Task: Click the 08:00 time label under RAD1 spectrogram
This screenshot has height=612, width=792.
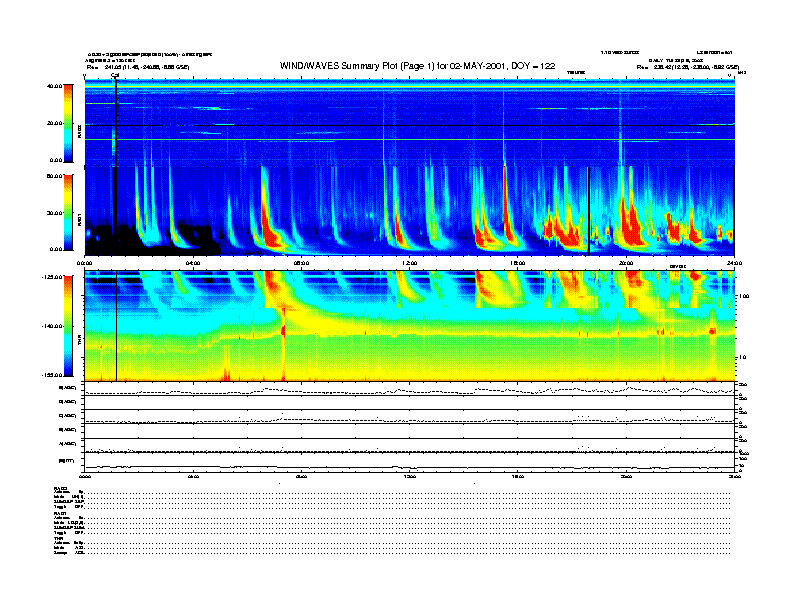Action: point(301,263)
